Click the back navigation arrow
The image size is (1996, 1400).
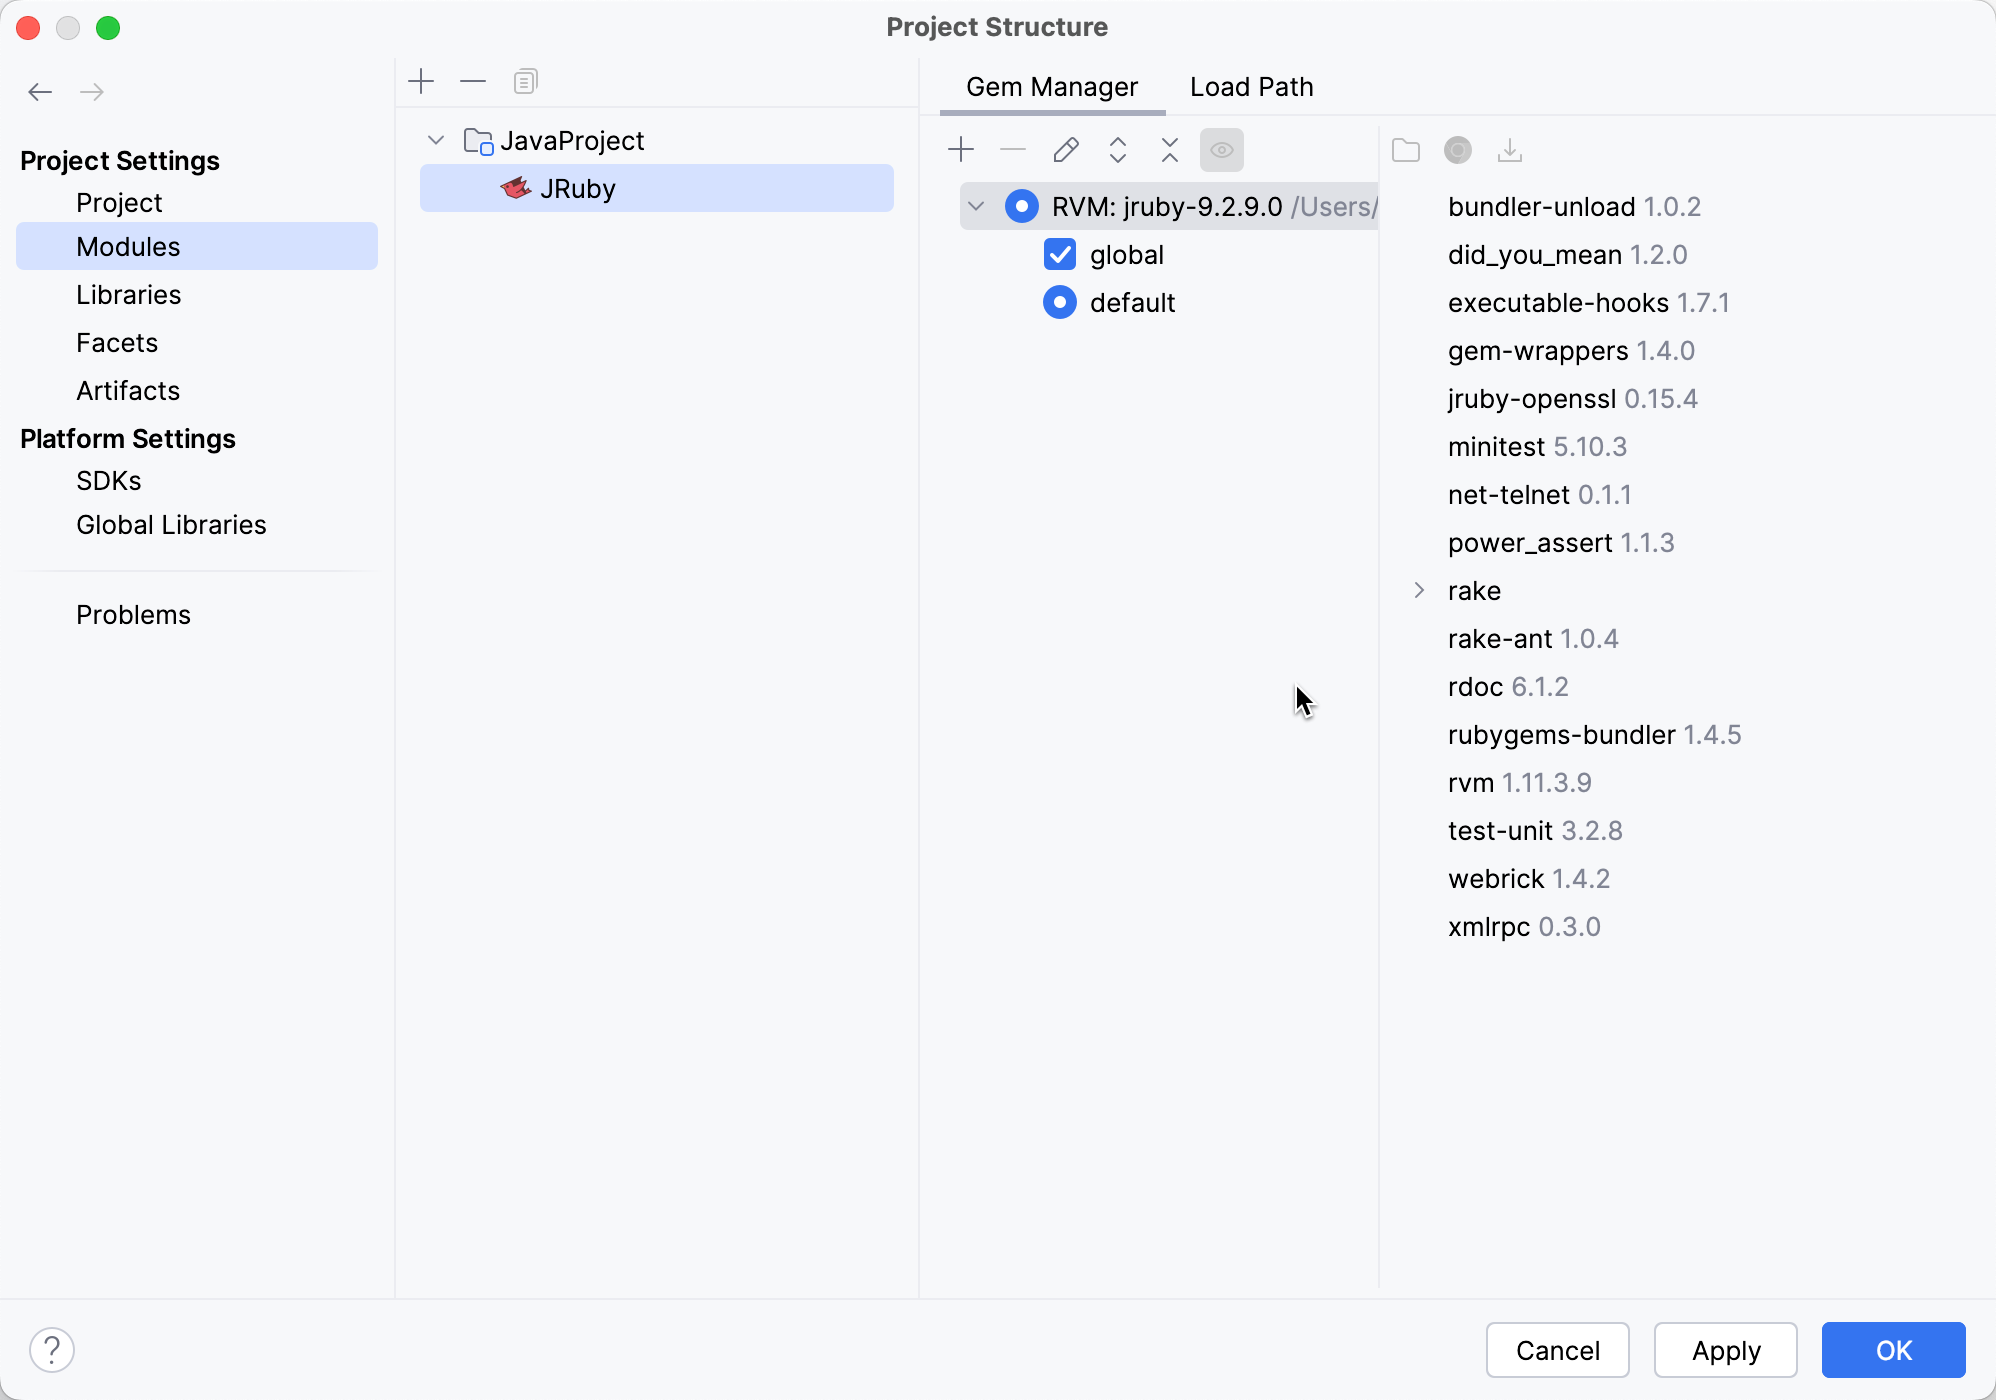pyautogui.click(x=40, y=92)
